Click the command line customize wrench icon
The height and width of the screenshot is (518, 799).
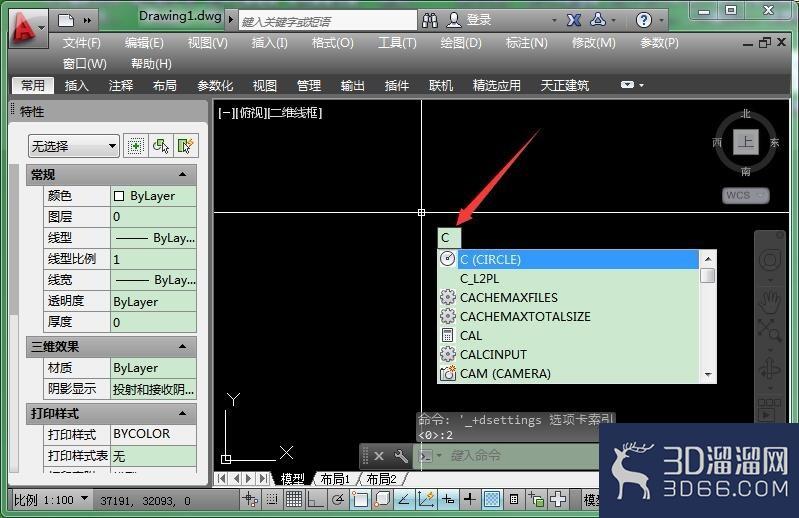401,456
